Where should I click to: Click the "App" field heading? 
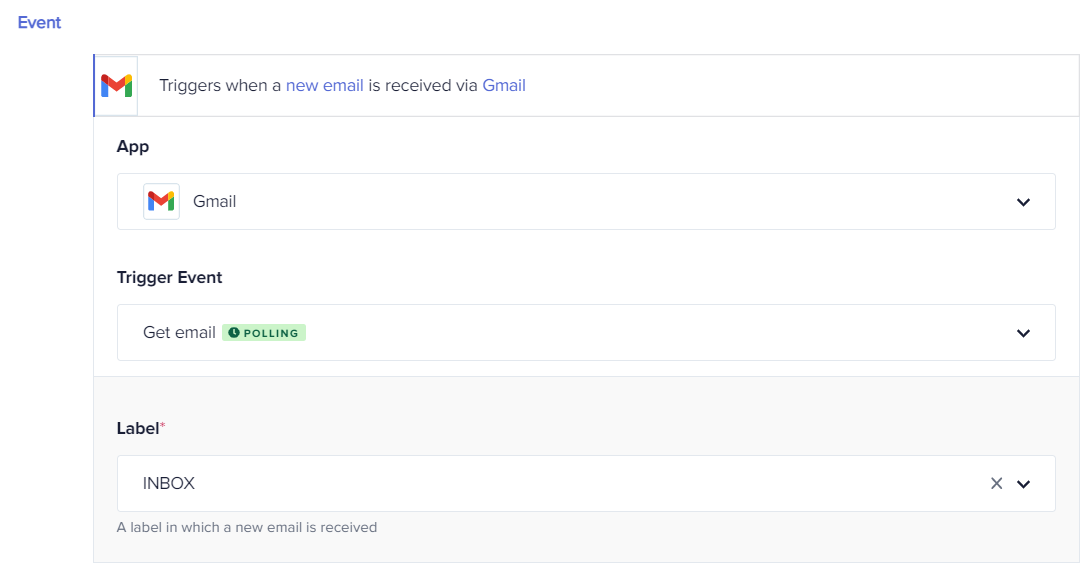[133, 147]
